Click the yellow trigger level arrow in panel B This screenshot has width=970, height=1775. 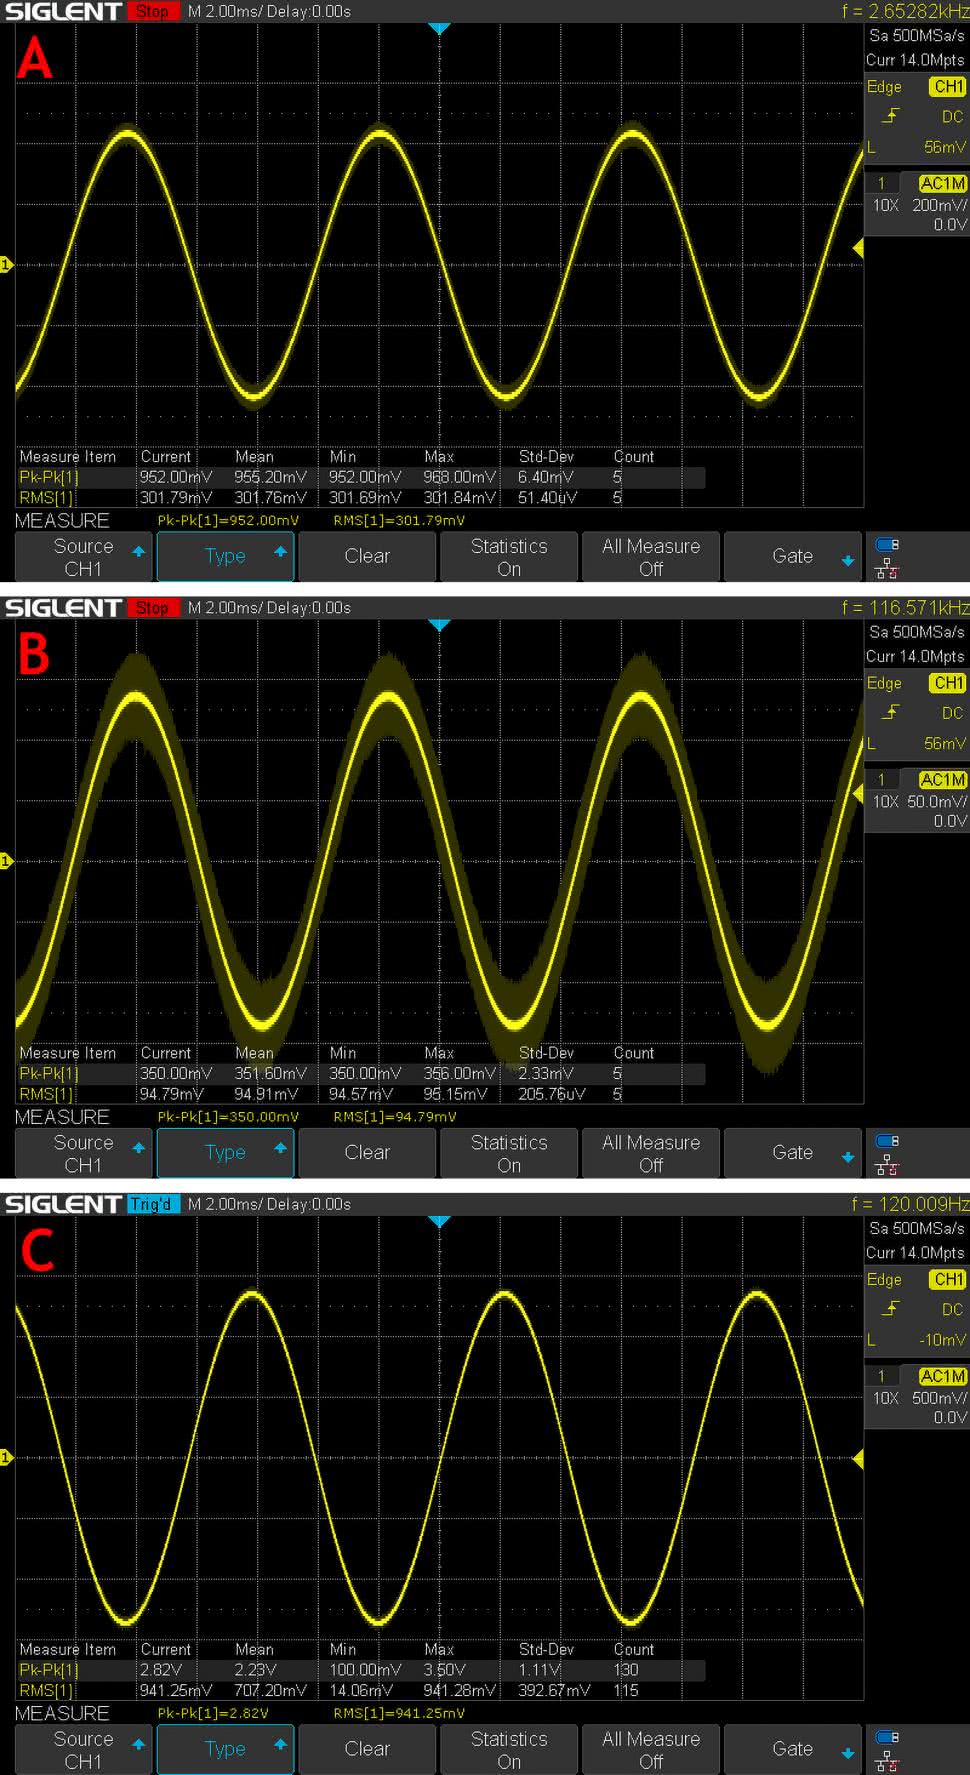(857, 793)
